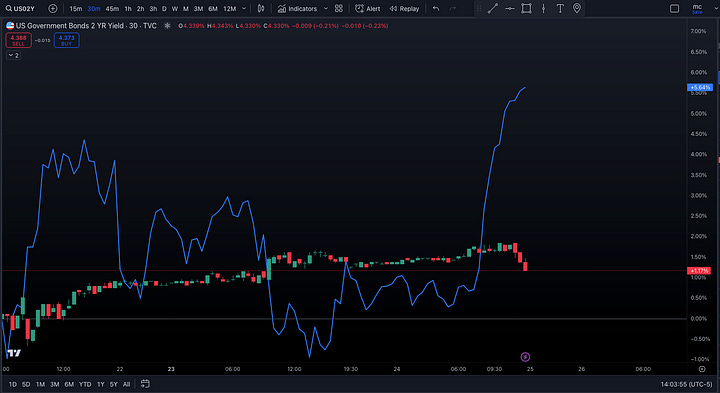Screen dimensions: 720x393
Task: Select the W weekly timeframe
Action: tap(175, 8)
